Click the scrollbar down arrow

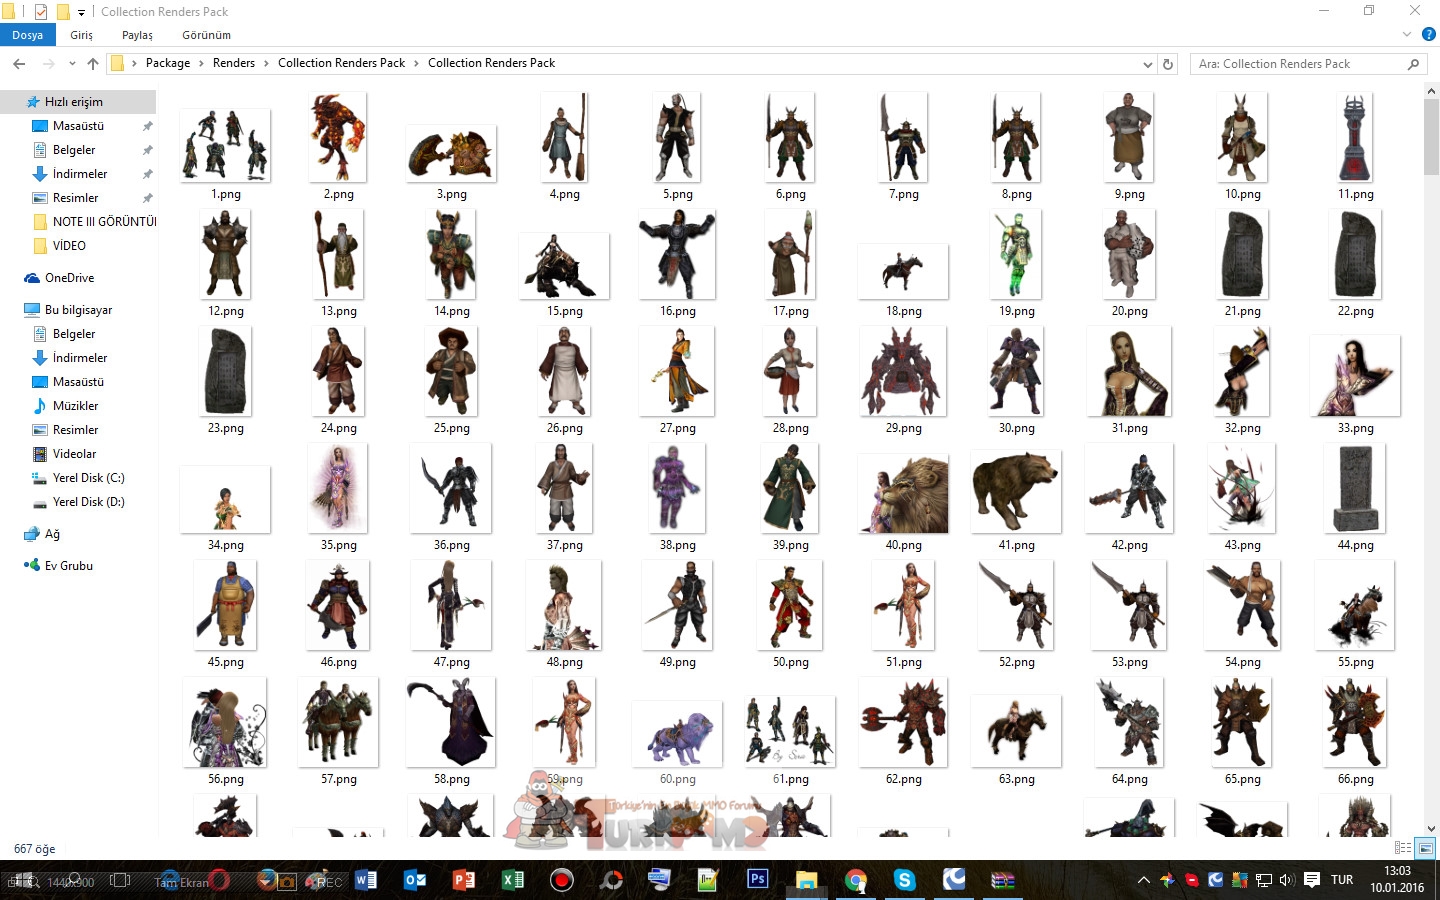tap(1431, 828)
